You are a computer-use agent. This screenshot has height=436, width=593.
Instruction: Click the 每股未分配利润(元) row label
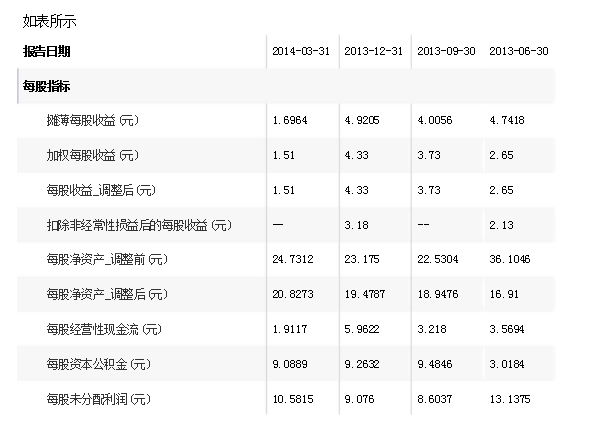pyautogui.click(x=98, y=399)
